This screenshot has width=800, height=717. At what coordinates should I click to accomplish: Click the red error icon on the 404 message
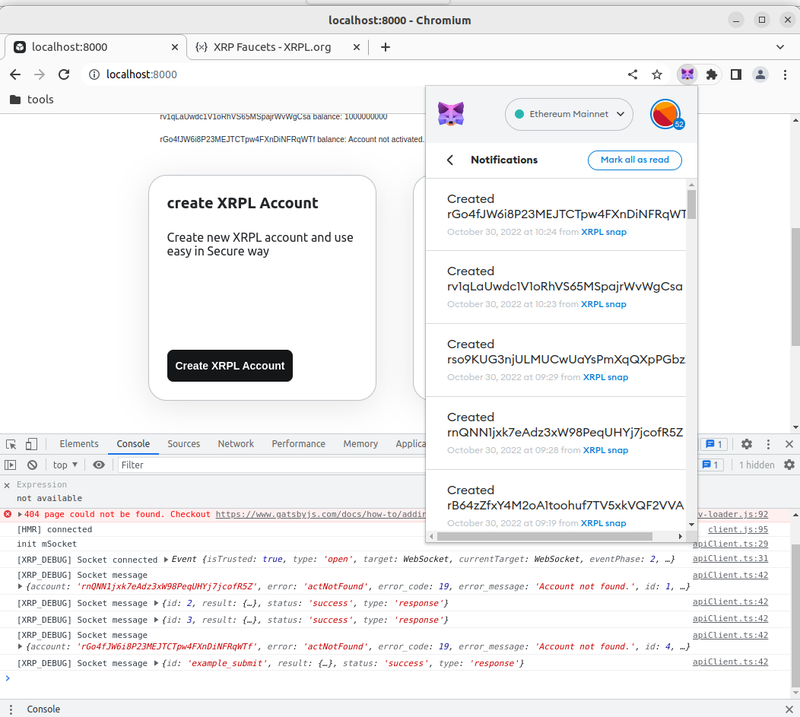click(x=7, y=514)
